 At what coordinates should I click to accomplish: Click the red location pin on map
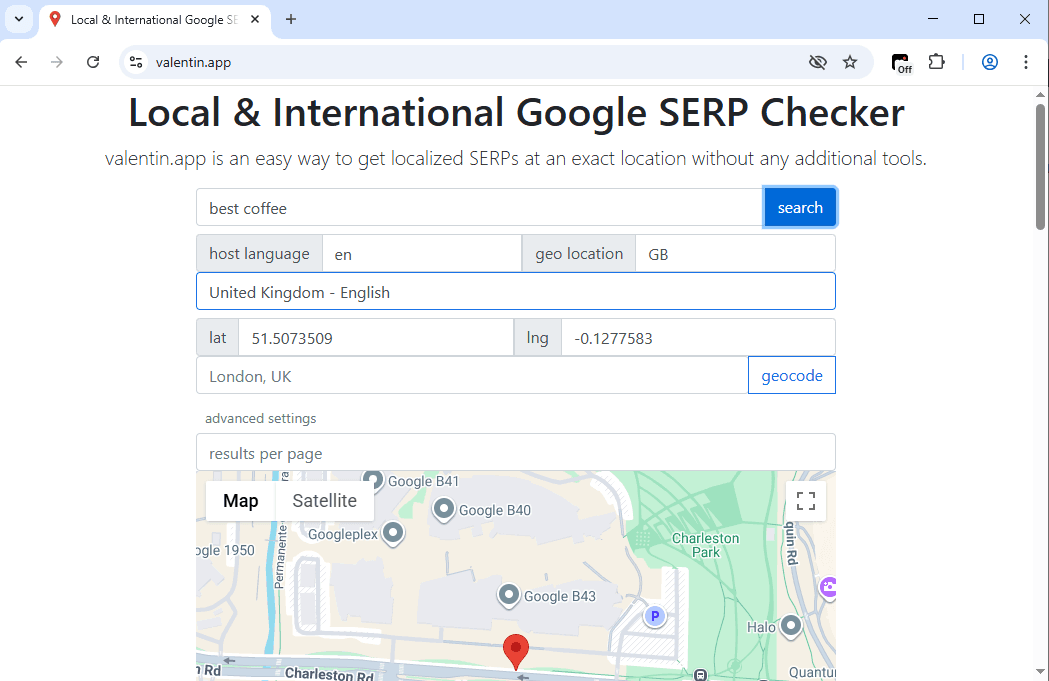(516, 650)
